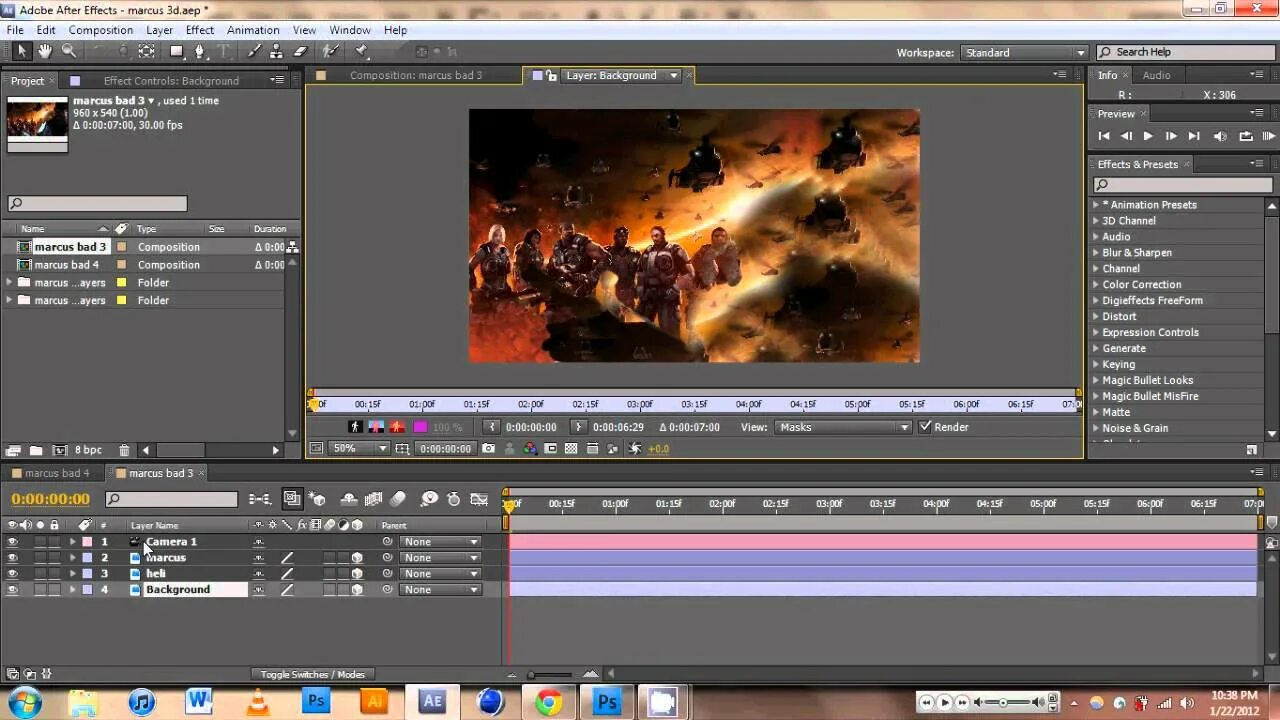Open the Graph Editor icon
Image resolution: width=1280 pixels, height=720 pixels.
click(479, 499)
